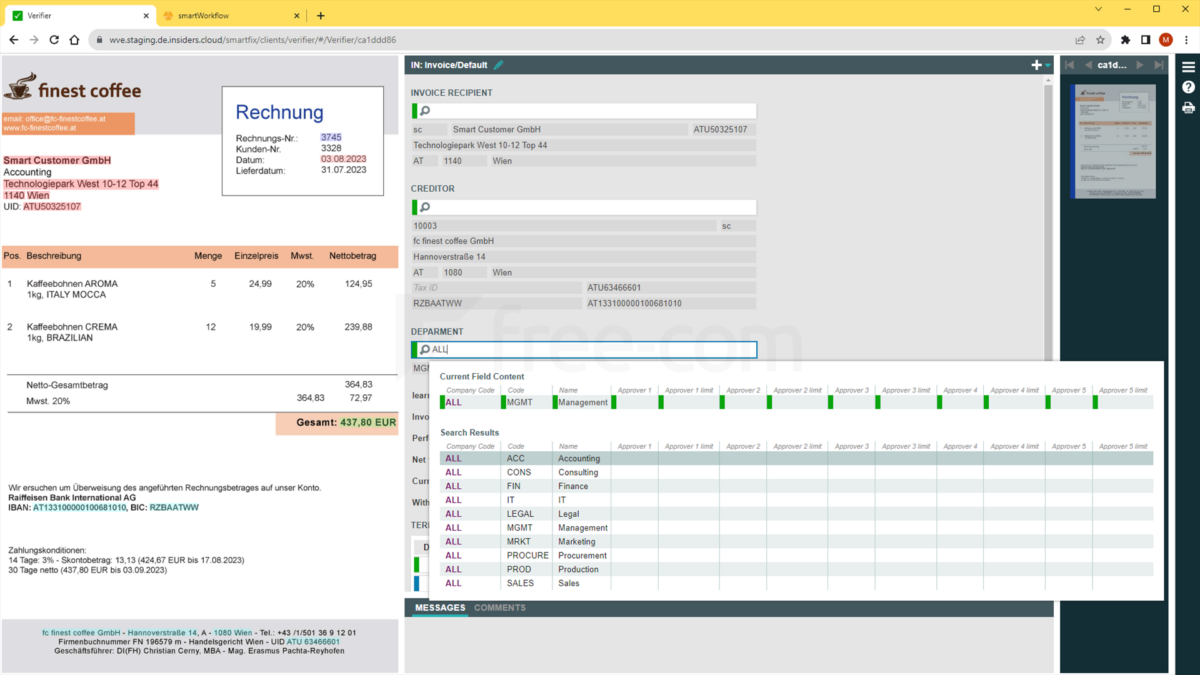Open help via the question mark icon

coord(1188,87)
